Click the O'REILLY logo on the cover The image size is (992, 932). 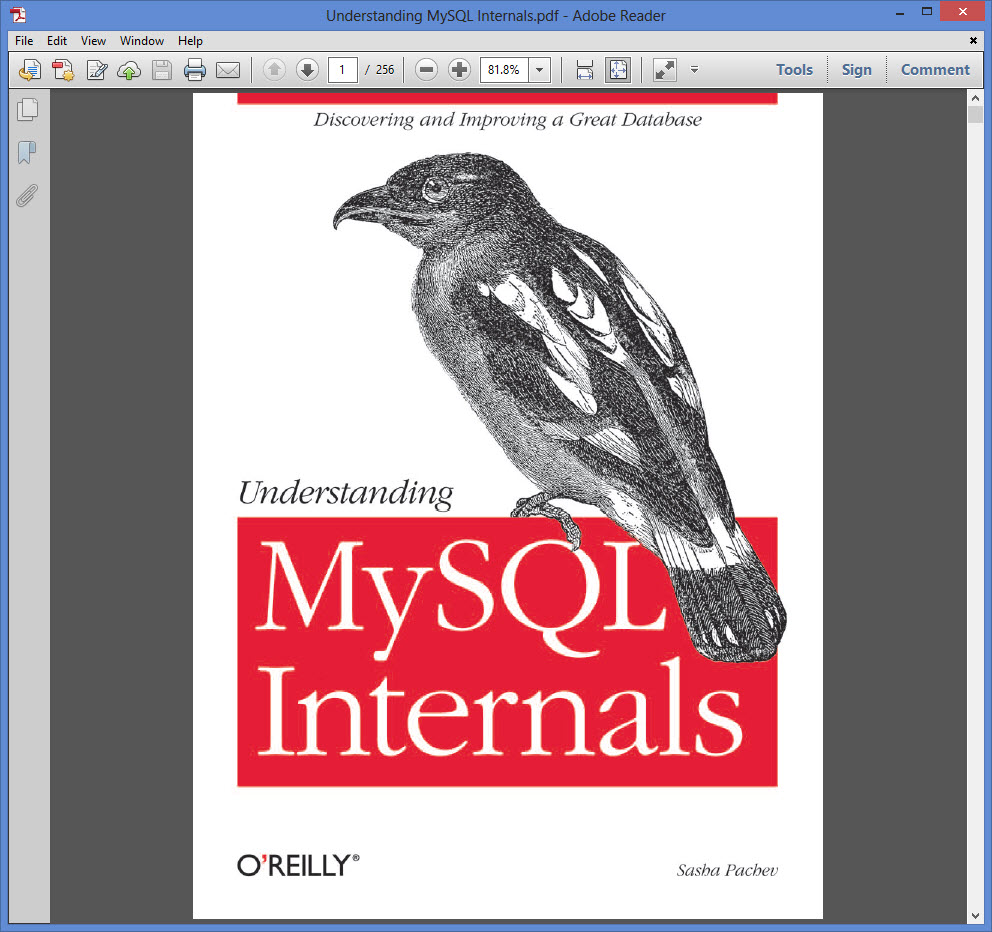(298, 865)
